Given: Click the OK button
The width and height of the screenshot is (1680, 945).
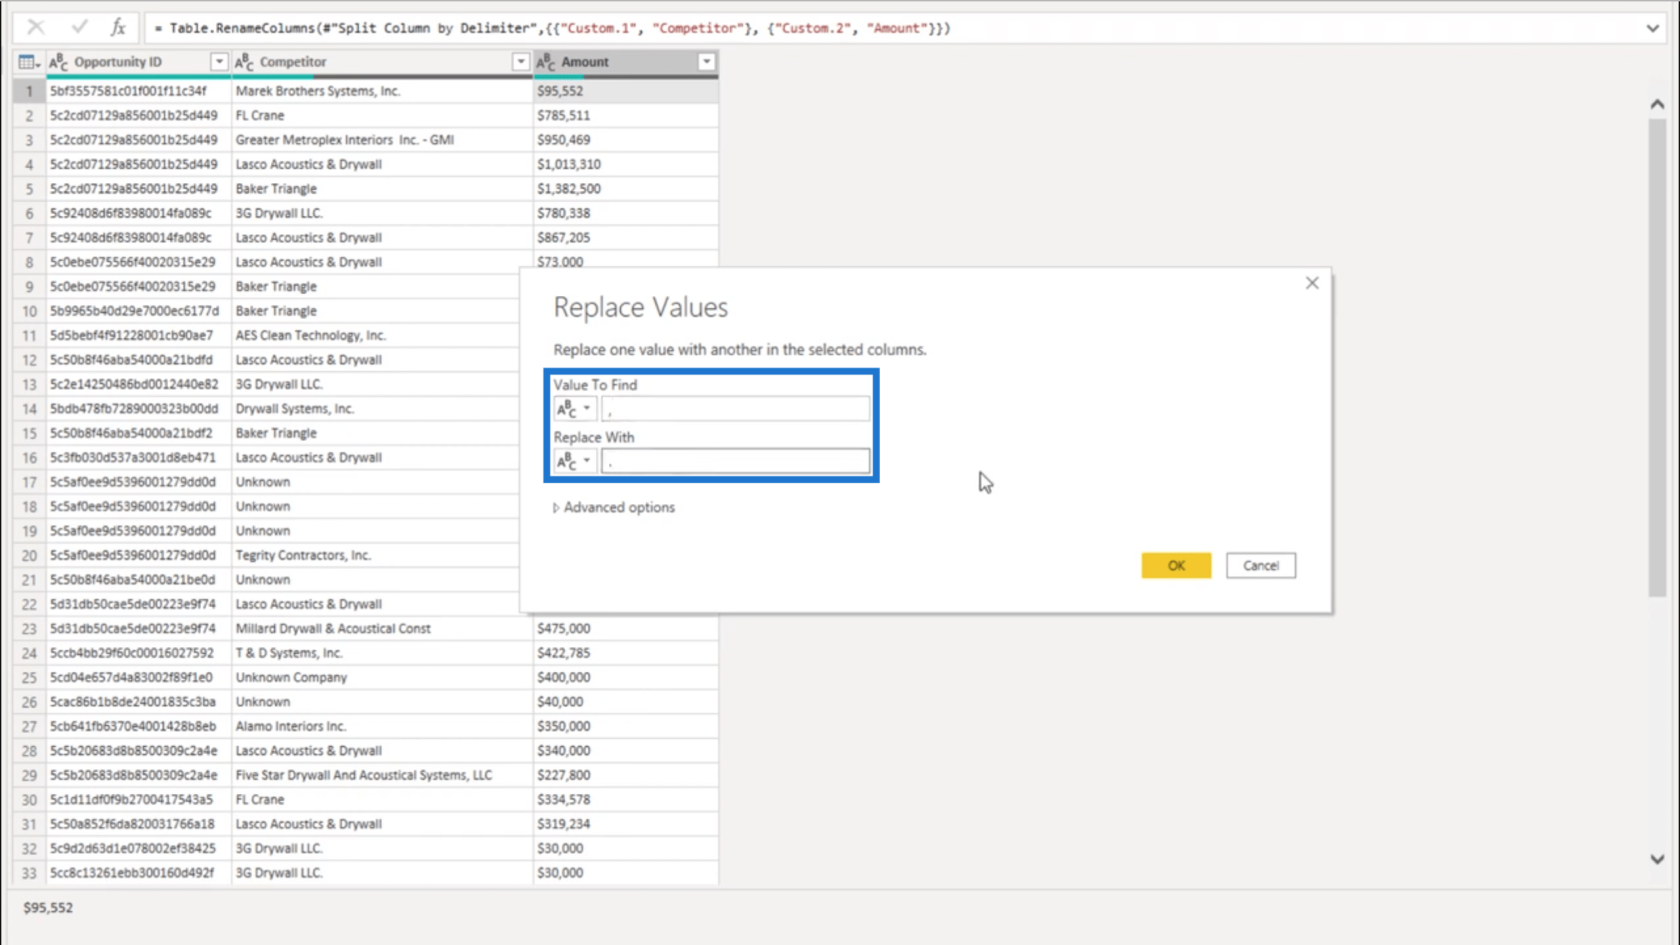Looking at the screenshot, I should click(1176, 565).
